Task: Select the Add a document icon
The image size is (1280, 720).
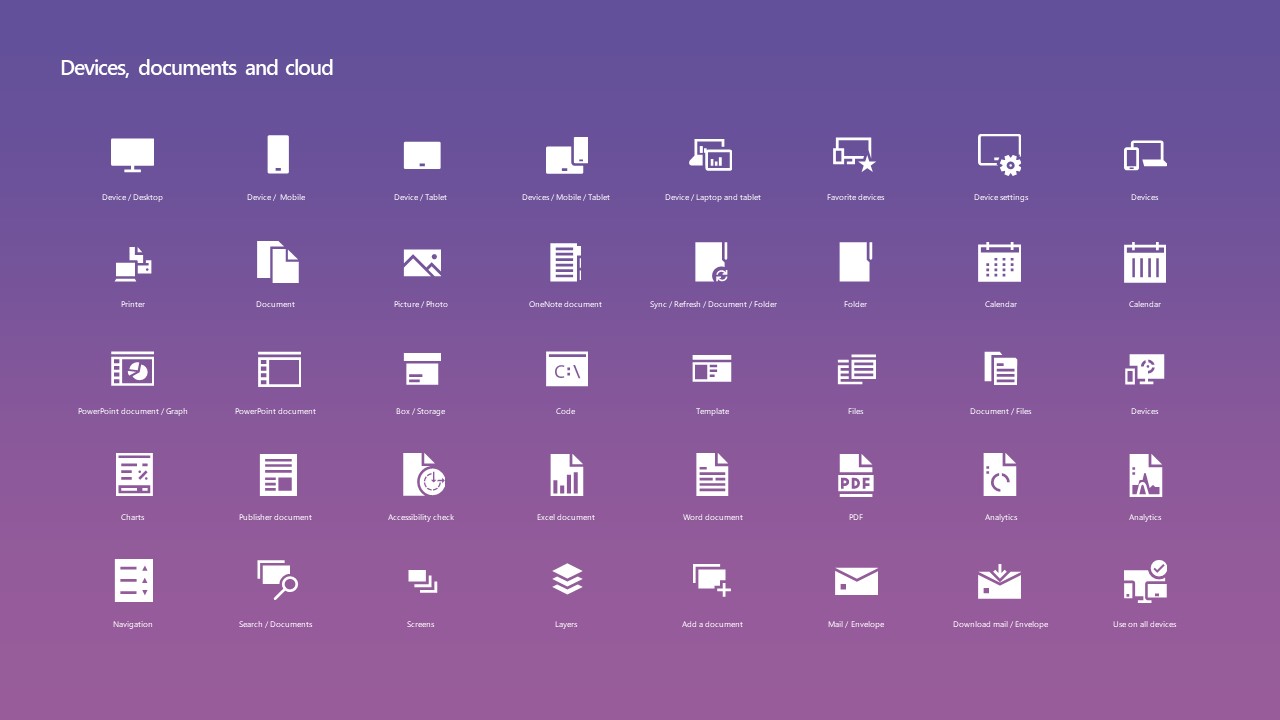Action: pos(712,580)
